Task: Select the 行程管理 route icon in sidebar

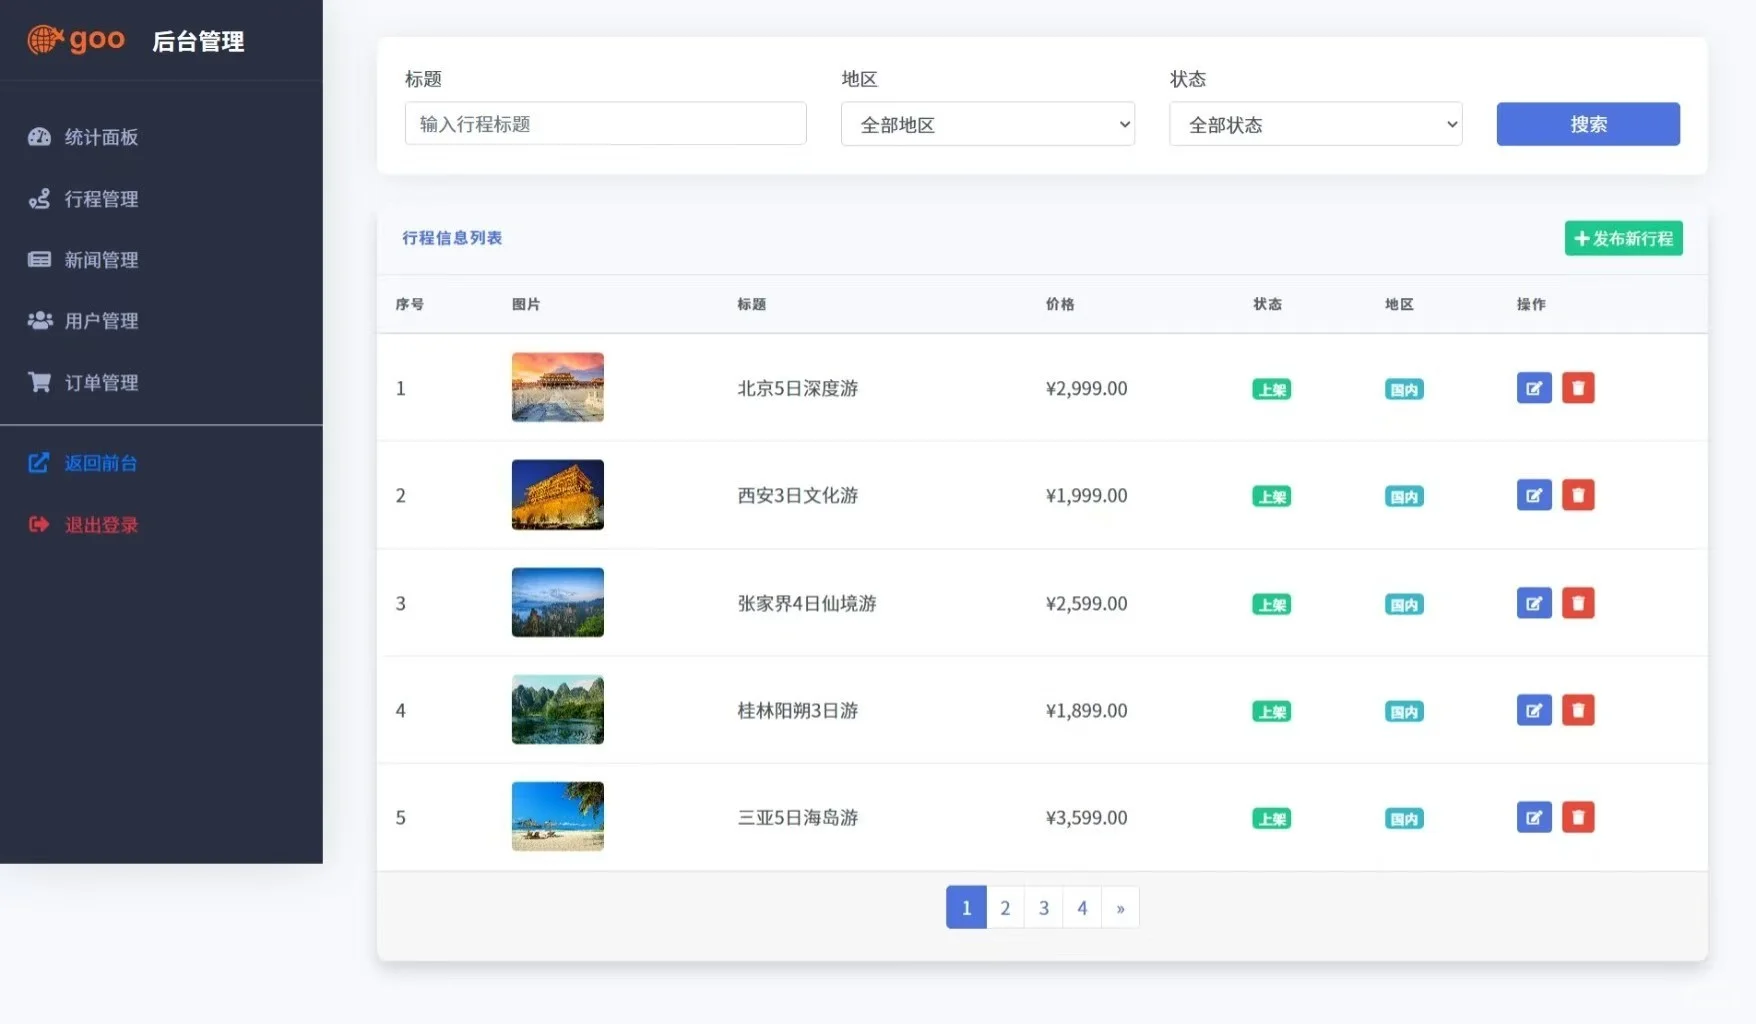Action: tap(39, 198)
